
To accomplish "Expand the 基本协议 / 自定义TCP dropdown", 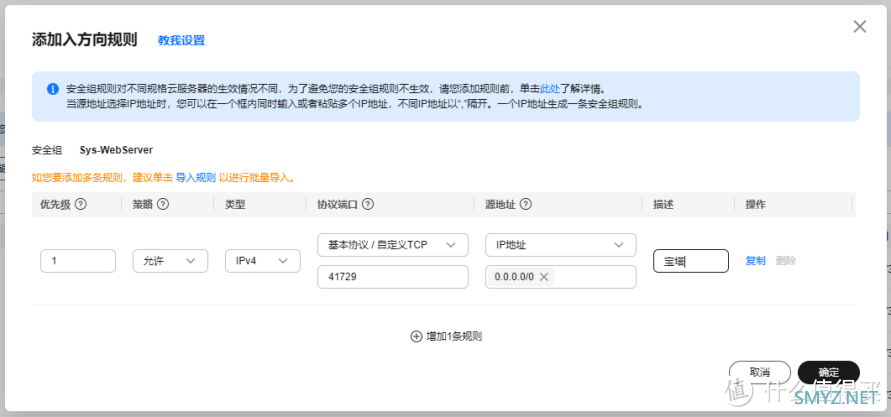I will click(x=393, y=245).
